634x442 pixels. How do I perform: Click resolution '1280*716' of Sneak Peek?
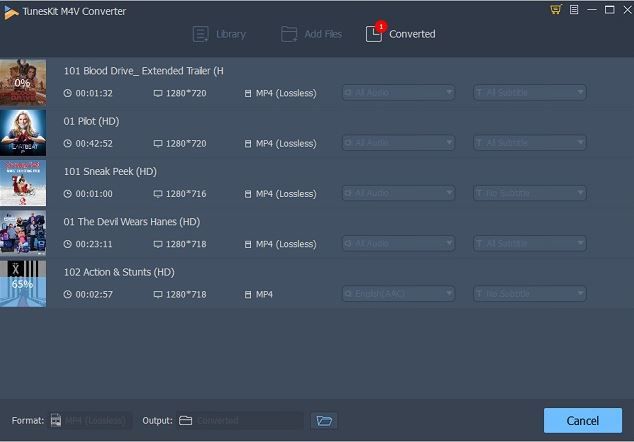pyautogui.click(x=186, y=194)
